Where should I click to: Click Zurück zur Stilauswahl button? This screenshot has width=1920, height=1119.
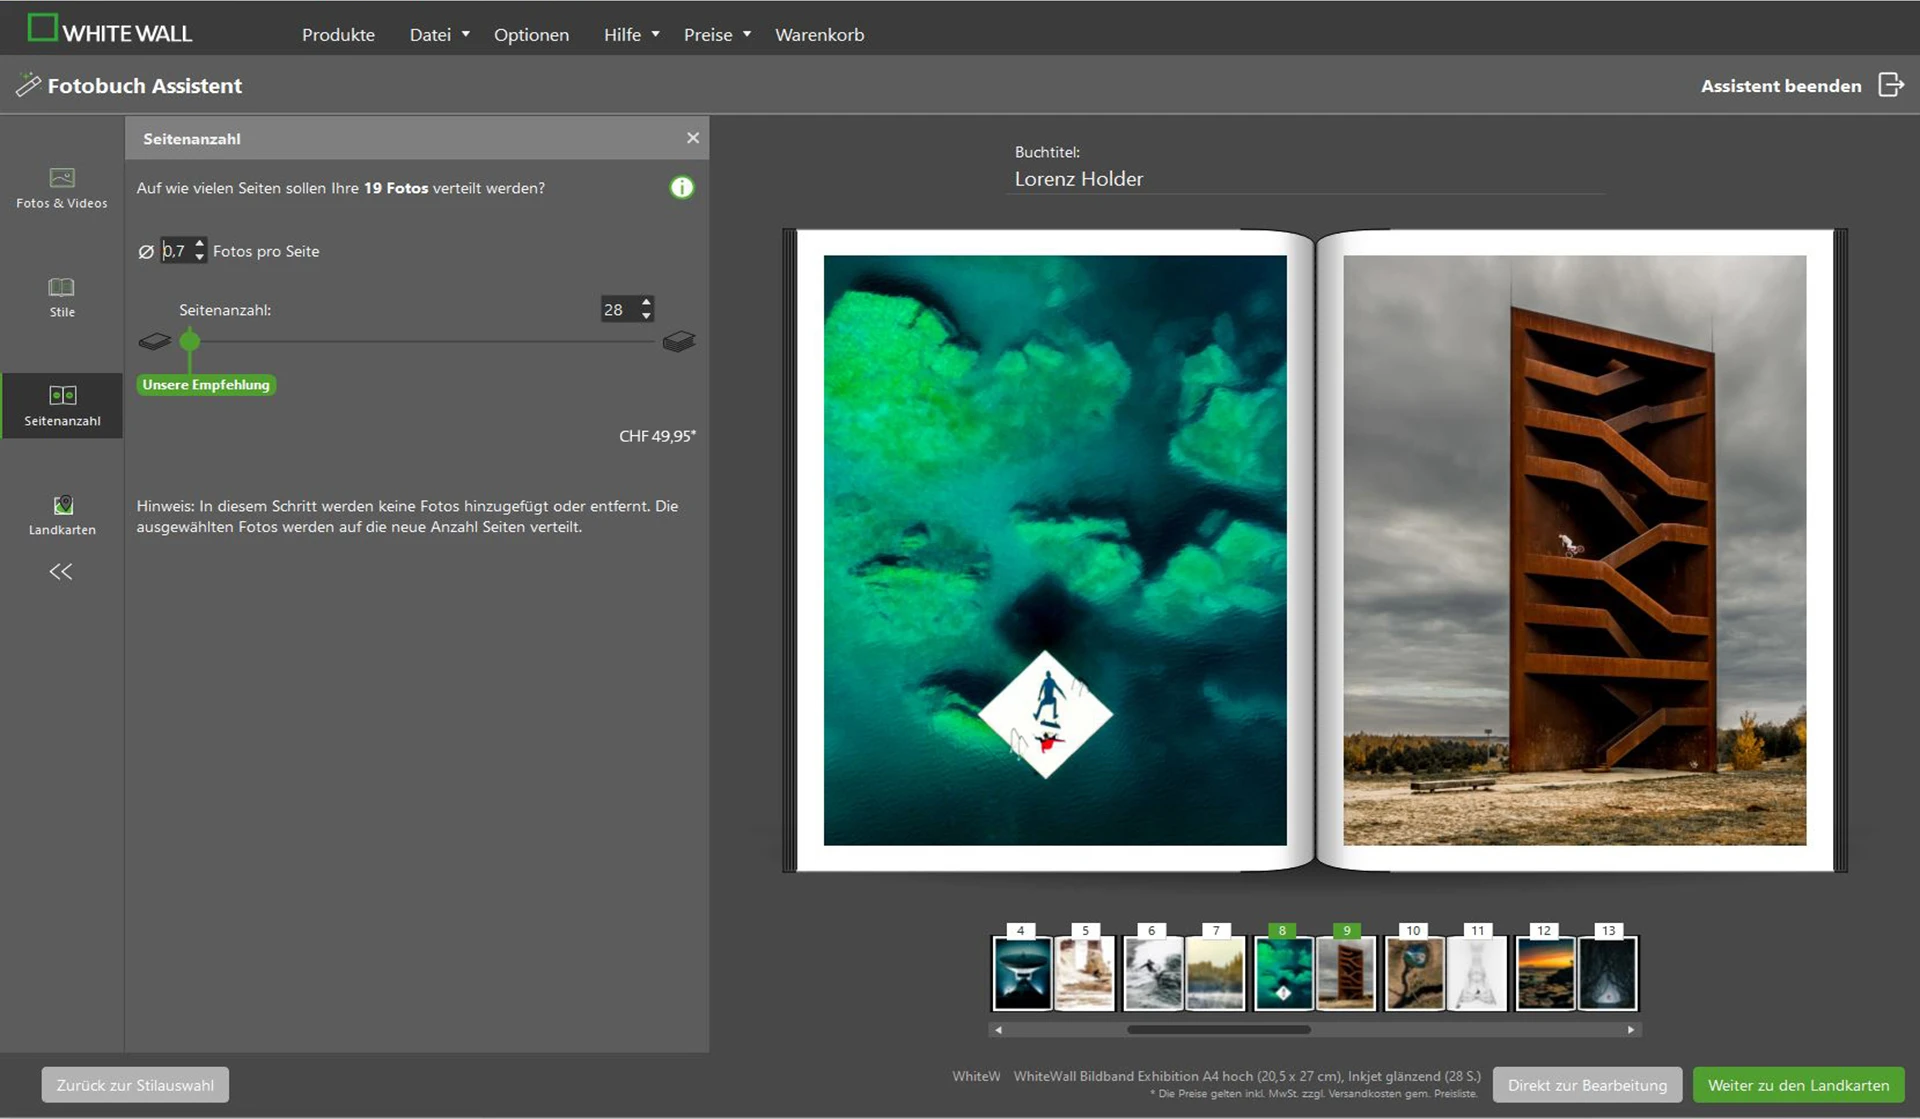pos(135,1085)
